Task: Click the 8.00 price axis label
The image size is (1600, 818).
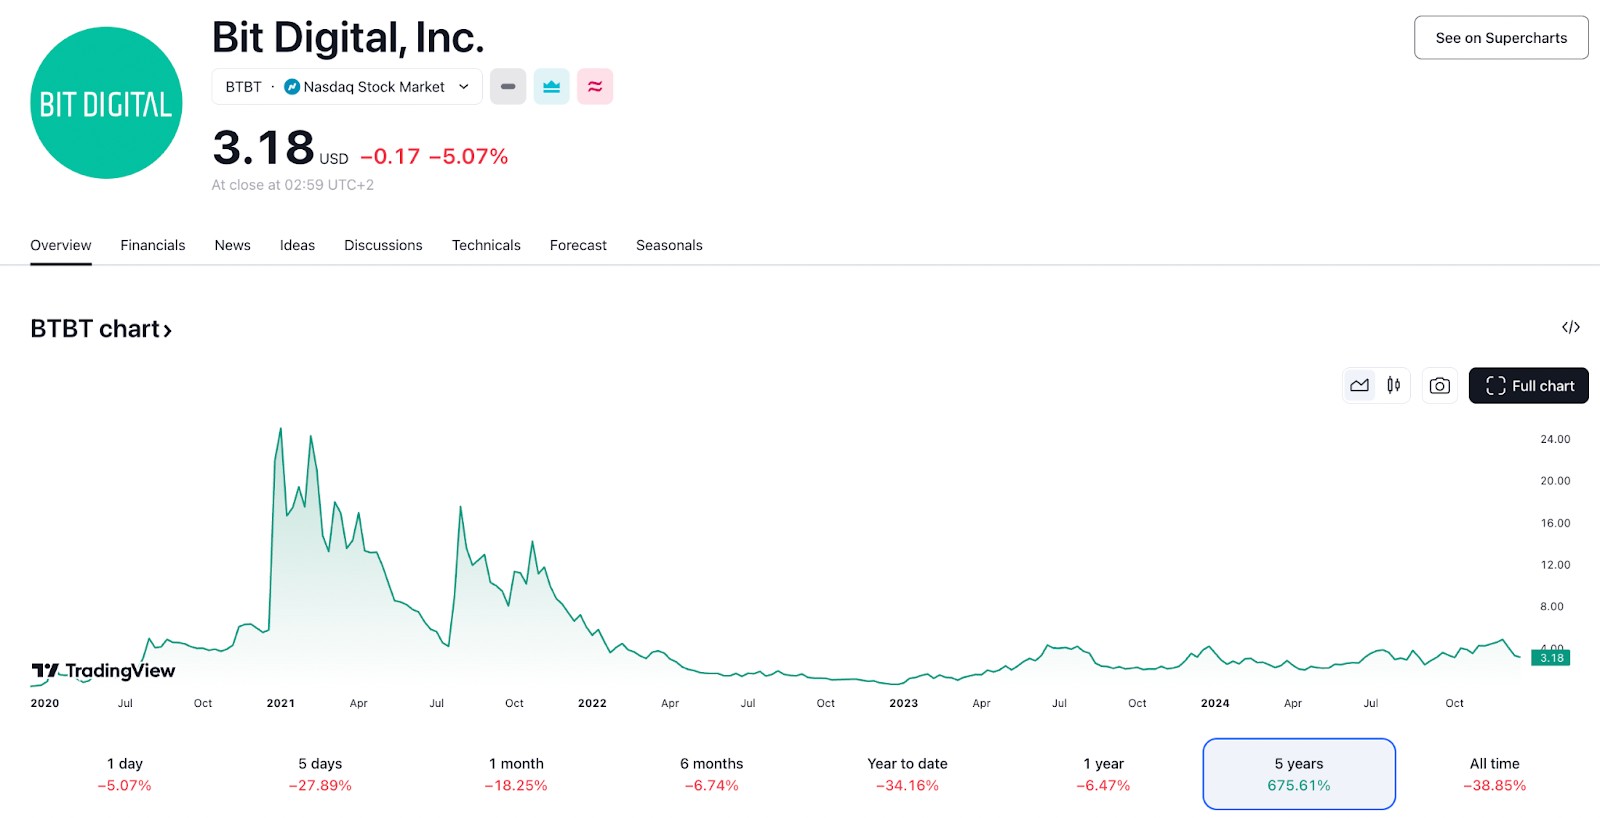Action: point(1552,606)
